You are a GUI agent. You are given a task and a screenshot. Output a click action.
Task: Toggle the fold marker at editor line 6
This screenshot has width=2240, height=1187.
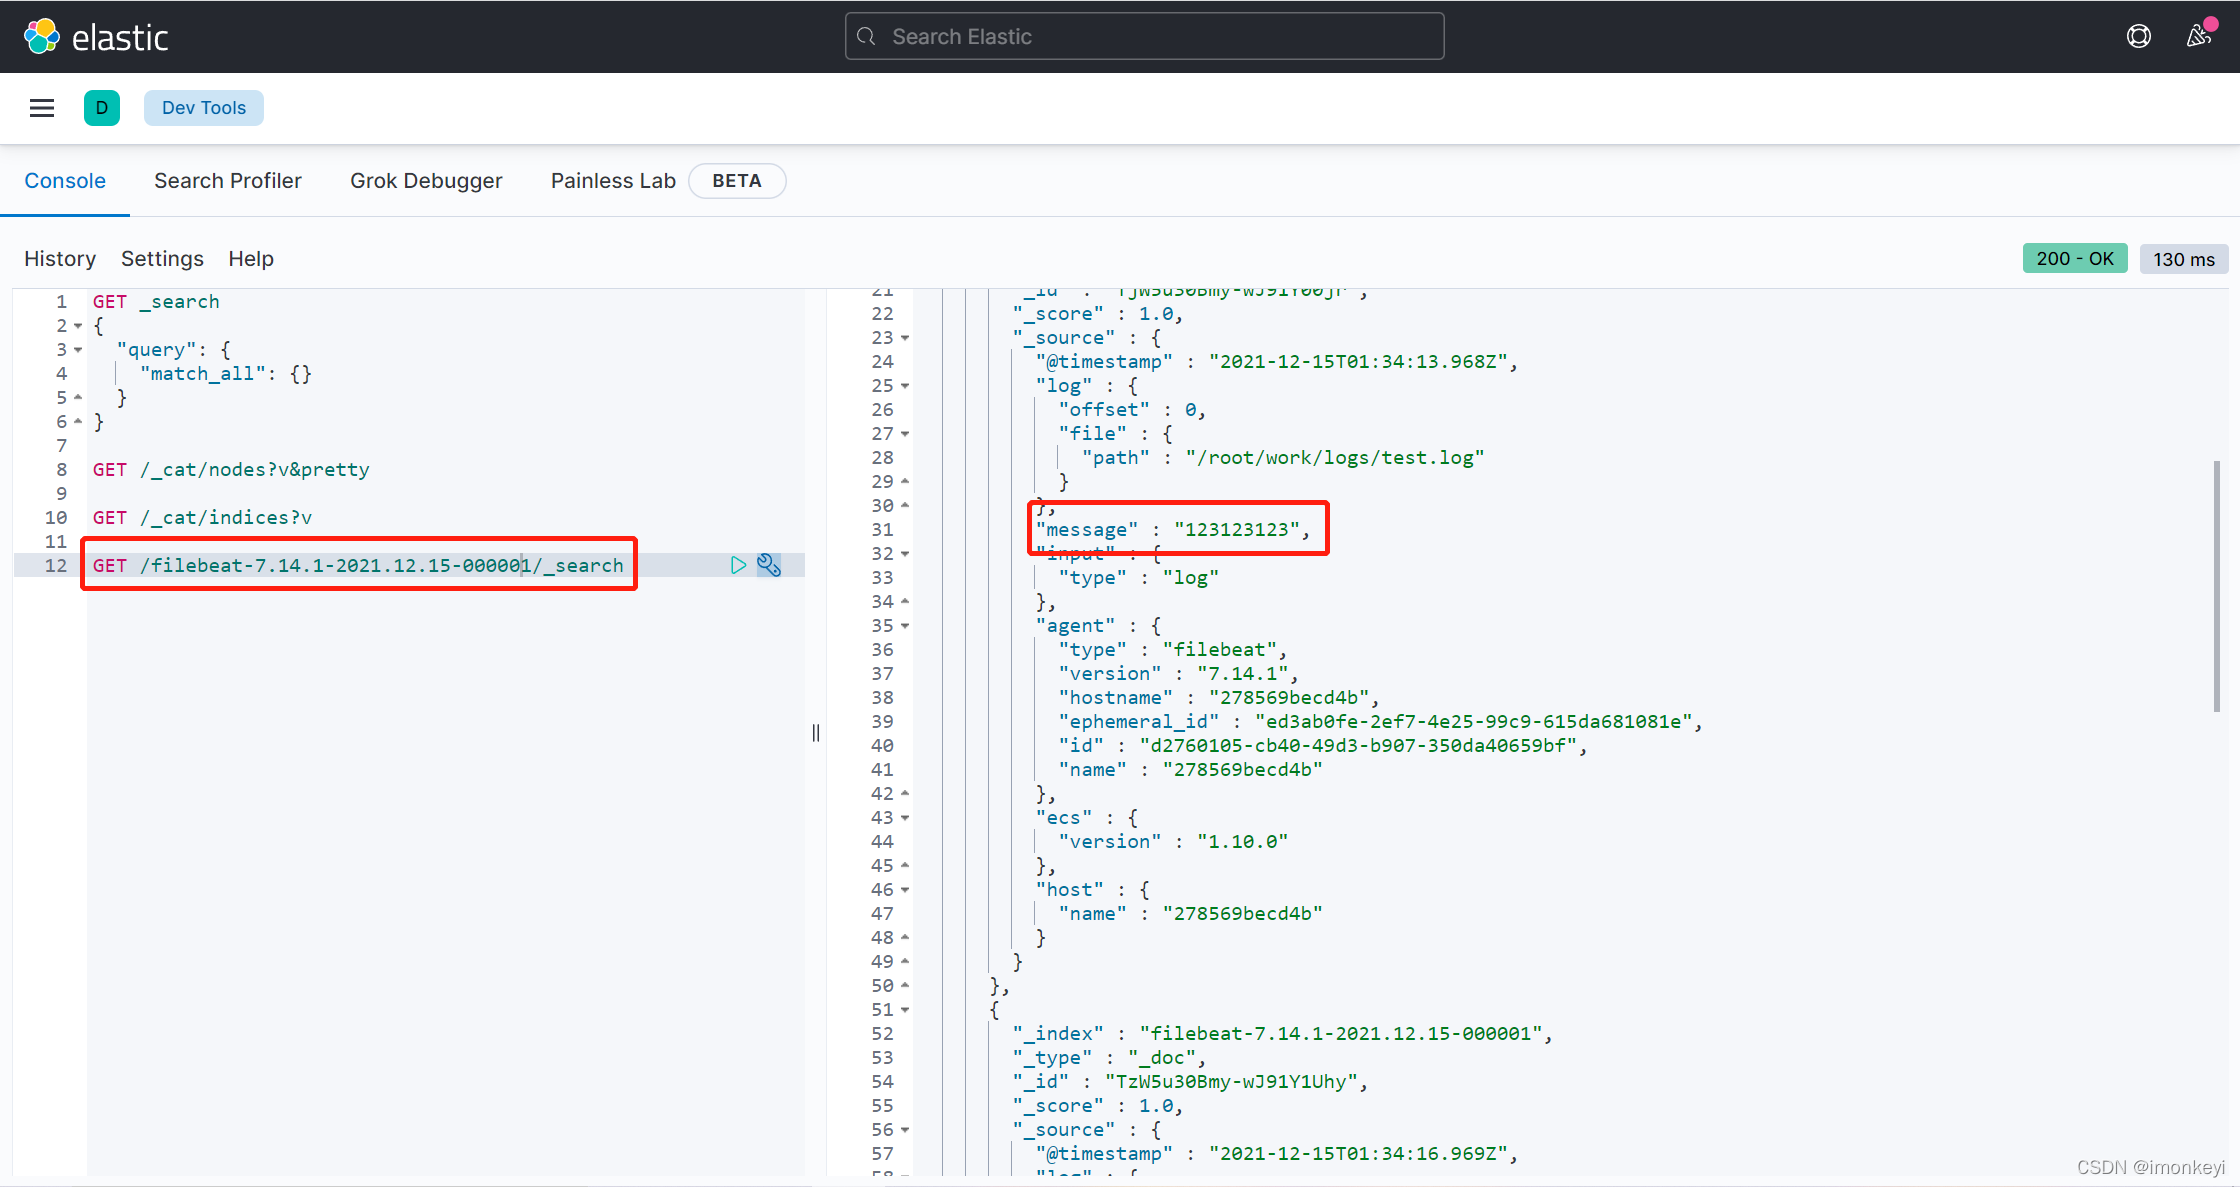coord(78,422)
